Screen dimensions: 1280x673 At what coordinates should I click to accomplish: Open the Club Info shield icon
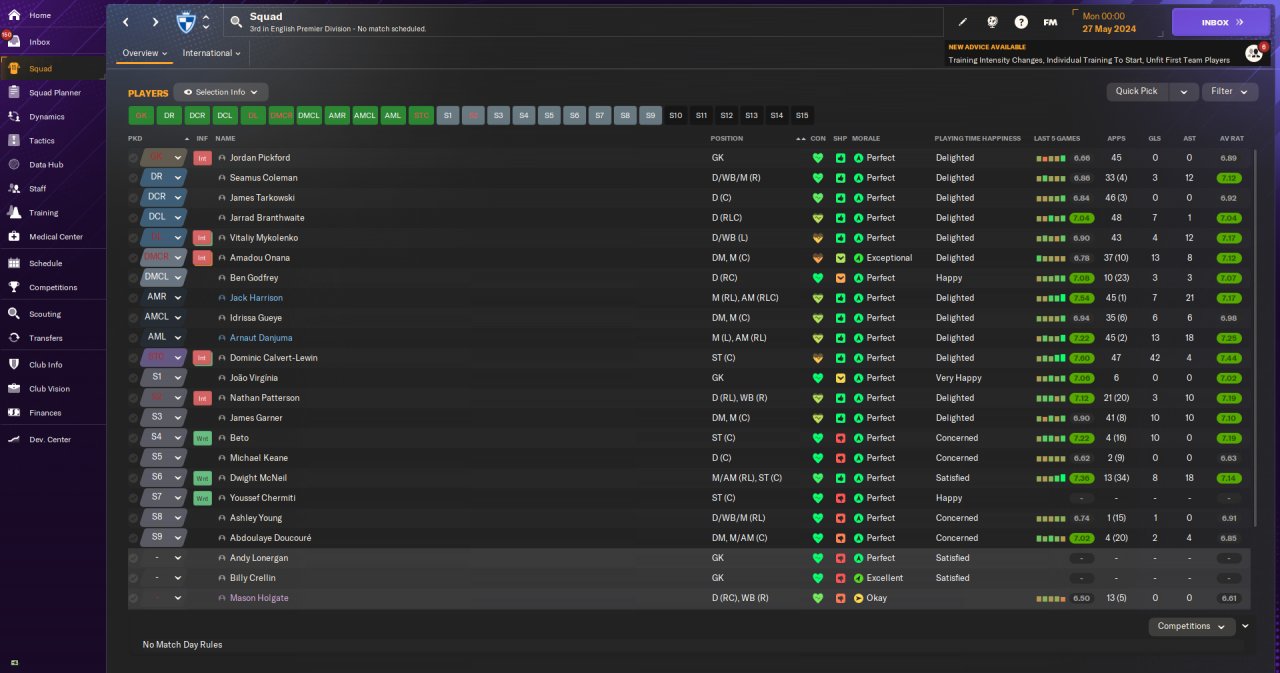coord(14,364)
